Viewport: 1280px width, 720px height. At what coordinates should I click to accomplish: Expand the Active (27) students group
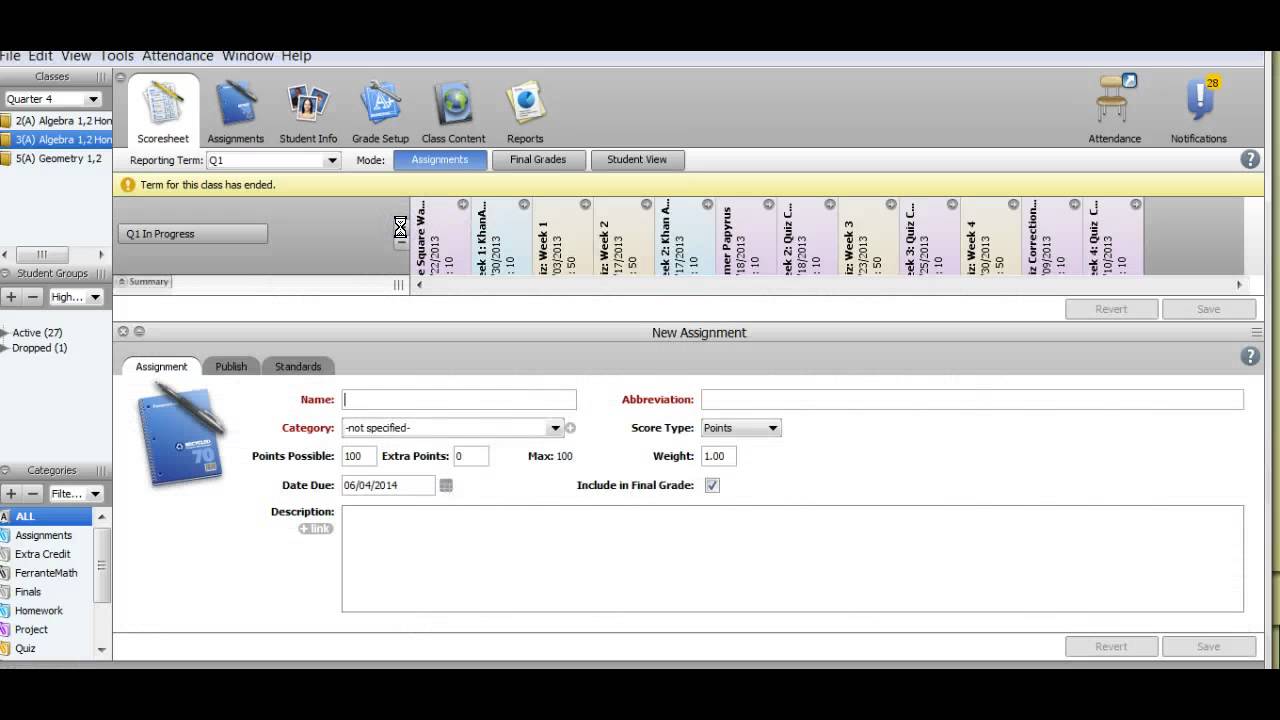point(5,333)
